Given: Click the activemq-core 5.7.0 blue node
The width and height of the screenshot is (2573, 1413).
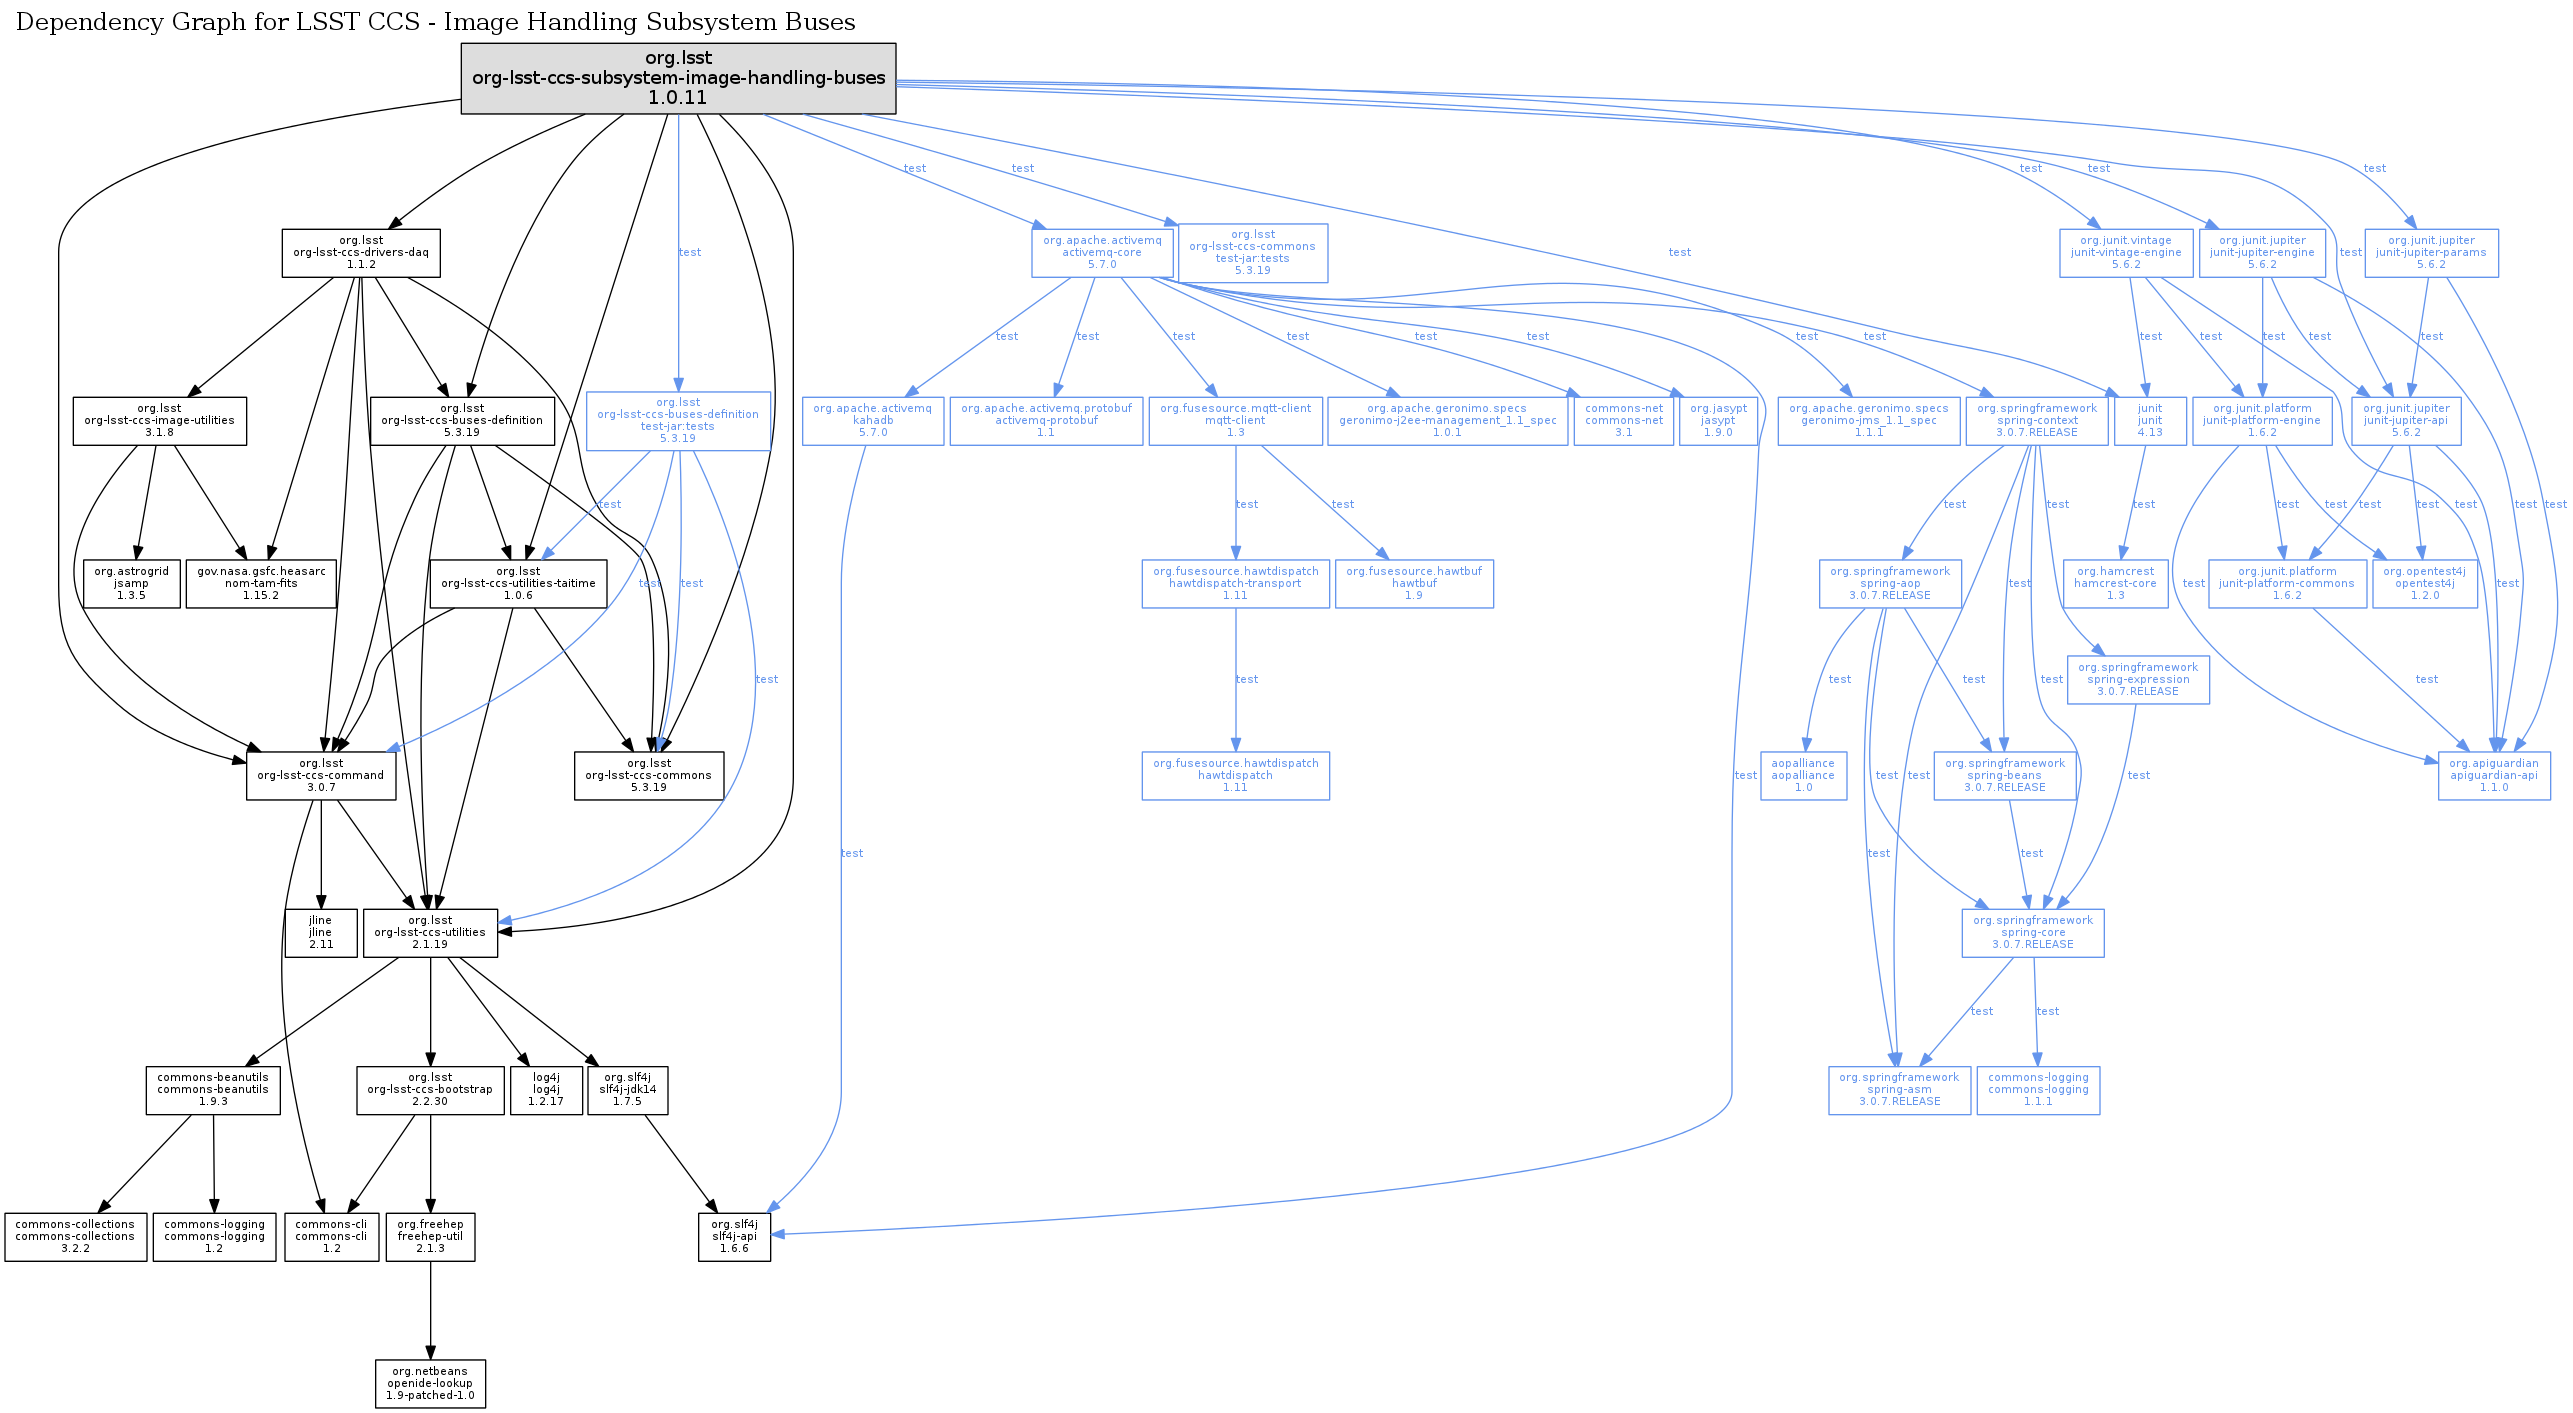Looking at the screenshot, I should (x=1102, y=253).
